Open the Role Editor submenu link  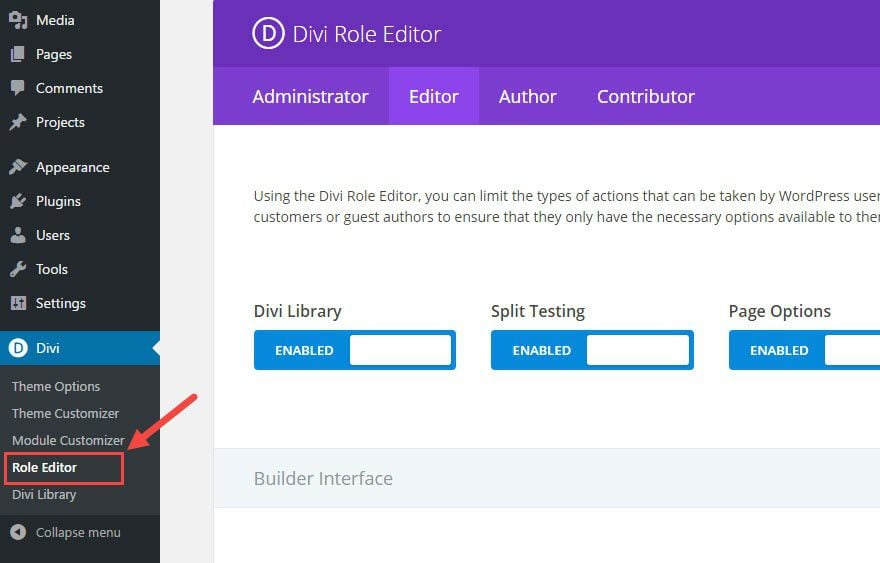(44, 467)
